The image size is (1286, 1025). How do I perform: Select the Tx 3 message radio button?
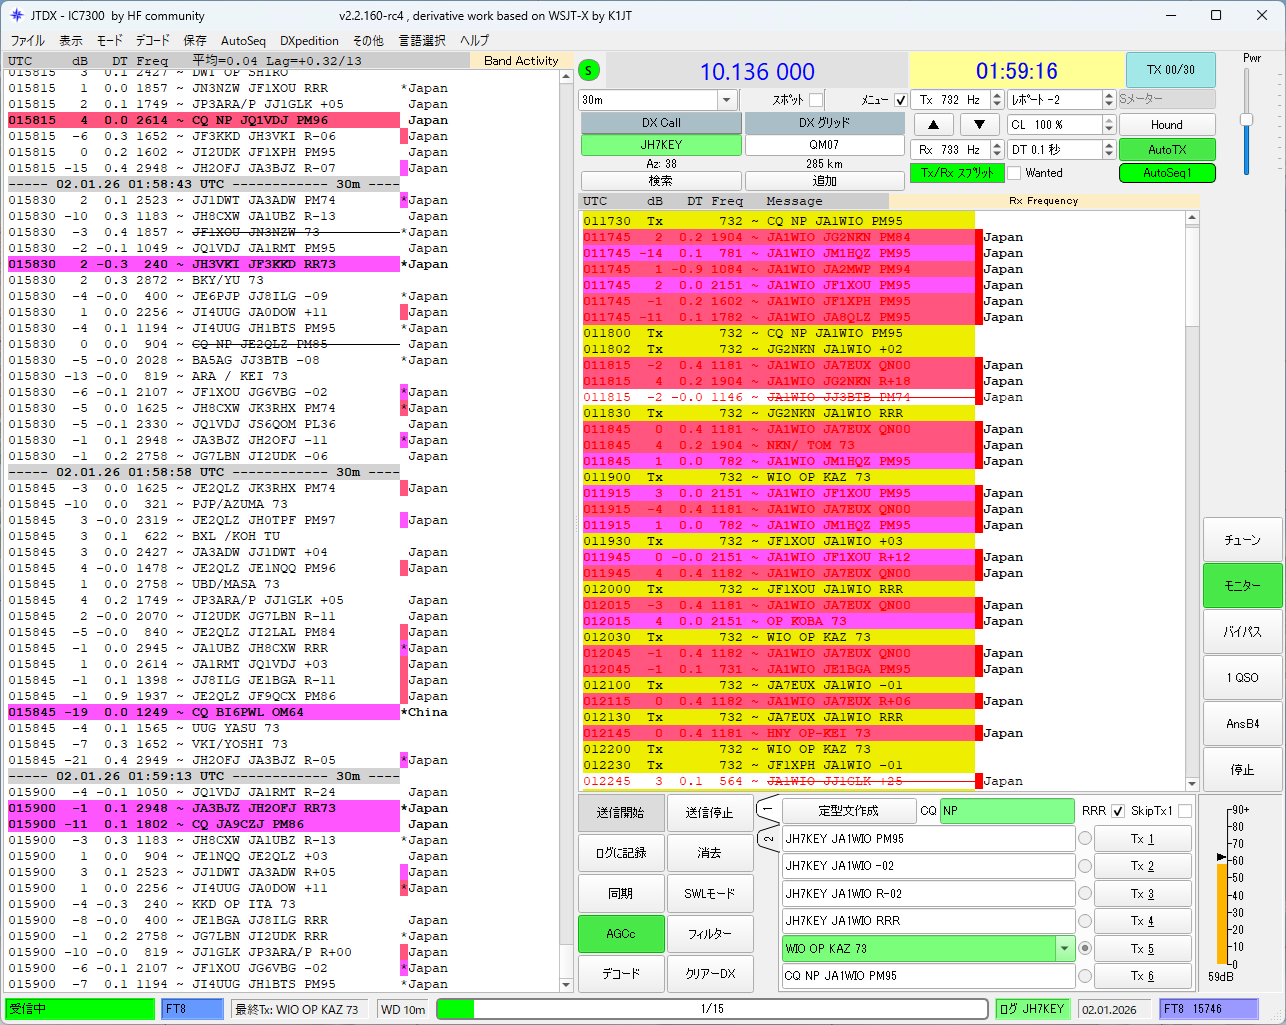pyautogui.click(x=1085, y=893)
